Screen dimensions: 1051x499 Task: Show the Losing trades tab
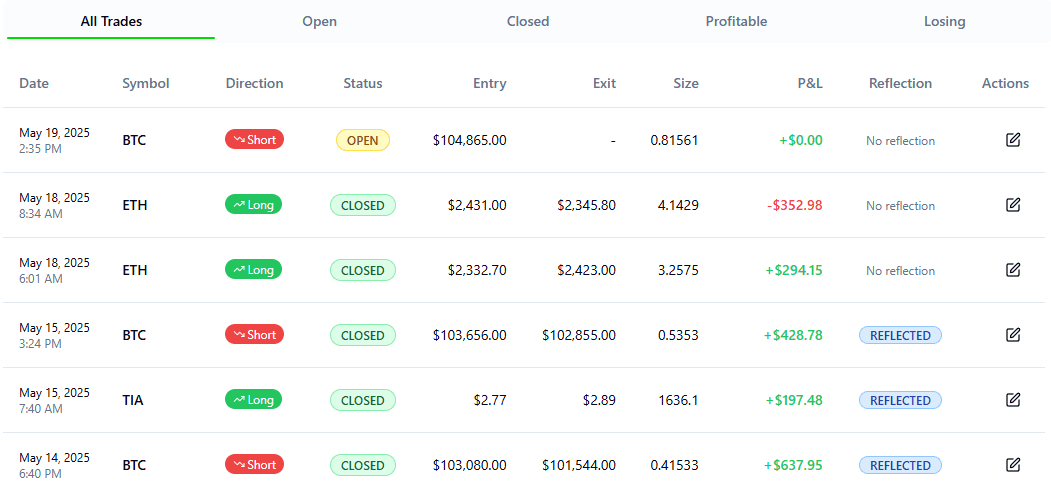[945, 21]
